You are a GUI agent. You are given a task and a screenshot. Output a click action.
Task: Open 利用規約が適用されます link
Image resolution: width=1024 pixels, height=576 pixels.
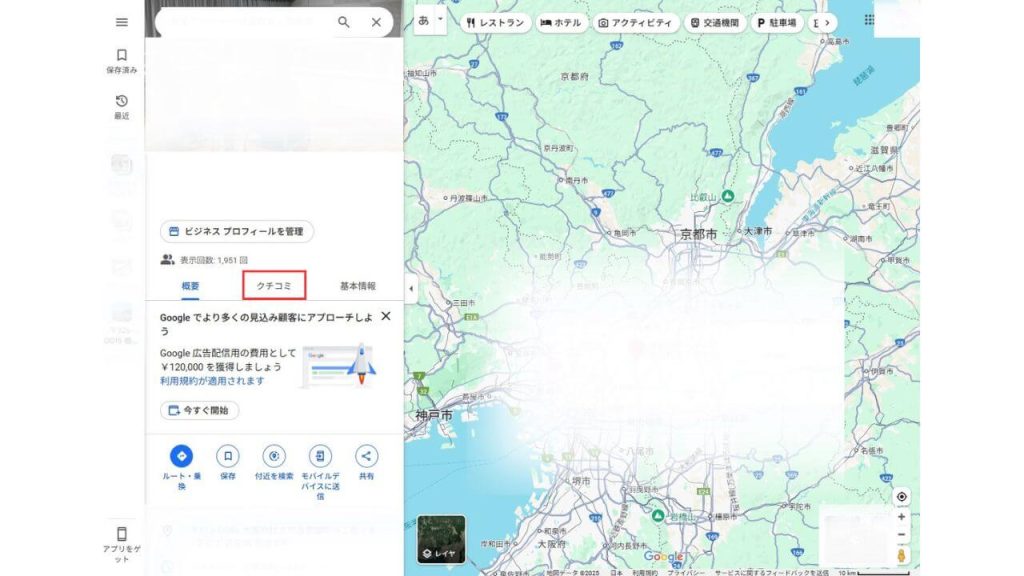click(212, 381)
